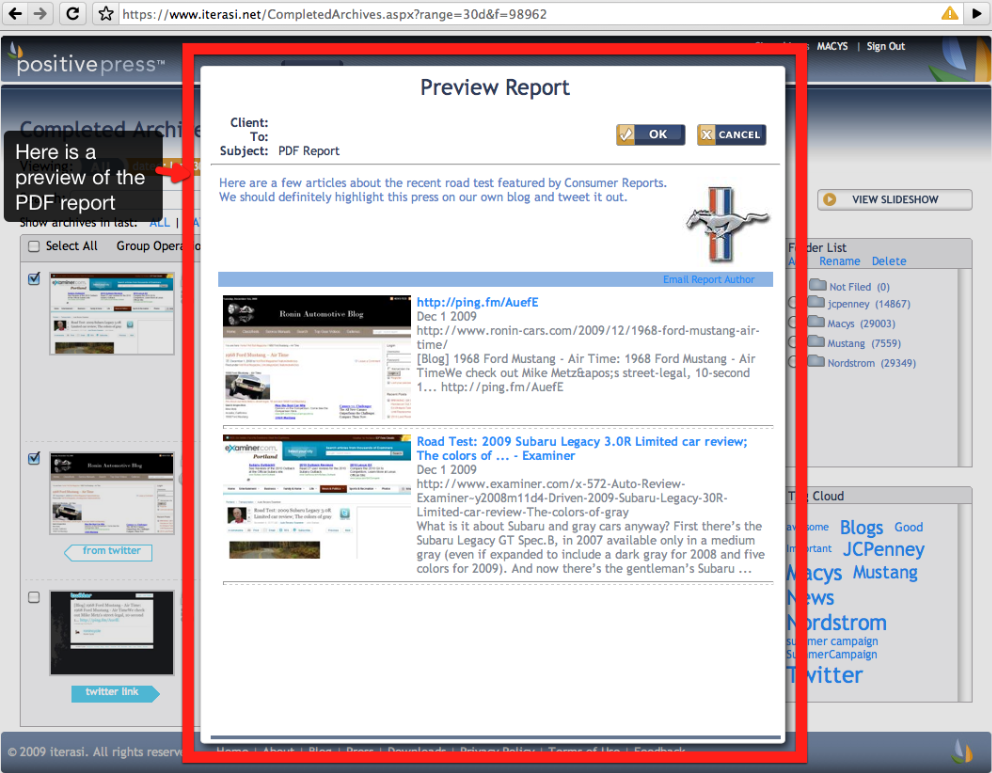Click the JCPenney tag in Tag Cloud

(x=883, y=550)
